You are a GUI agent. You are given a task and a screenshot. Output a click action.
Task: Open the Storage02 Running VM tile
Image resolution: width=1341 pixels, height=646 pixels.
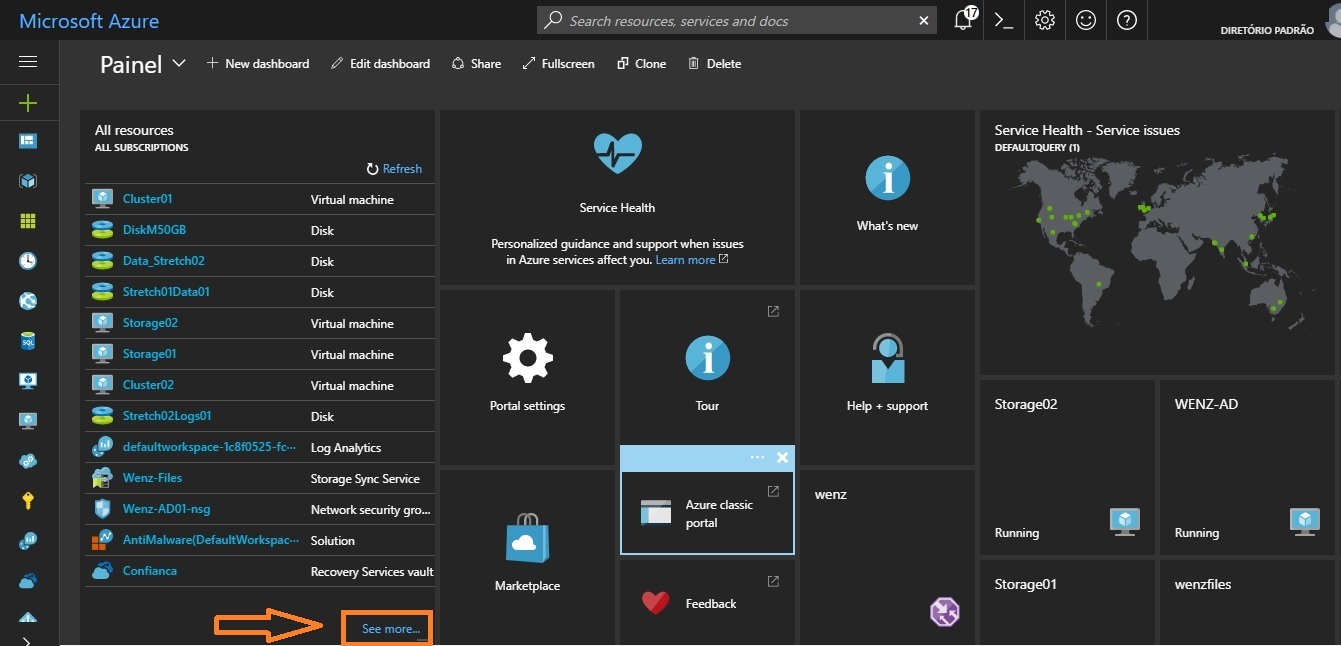tap(1067, 468)
